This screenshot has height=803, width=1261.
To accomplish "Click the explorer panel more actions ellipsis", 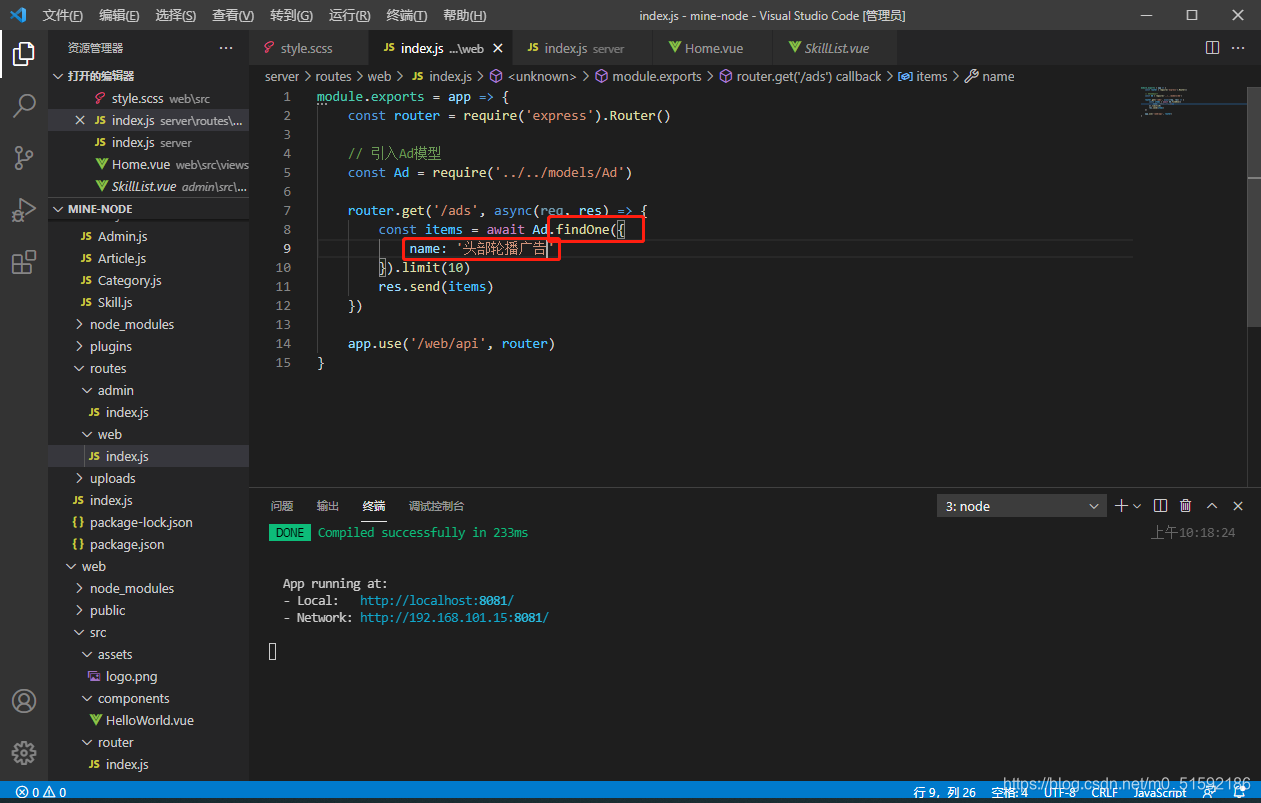I will pos(226,48).
